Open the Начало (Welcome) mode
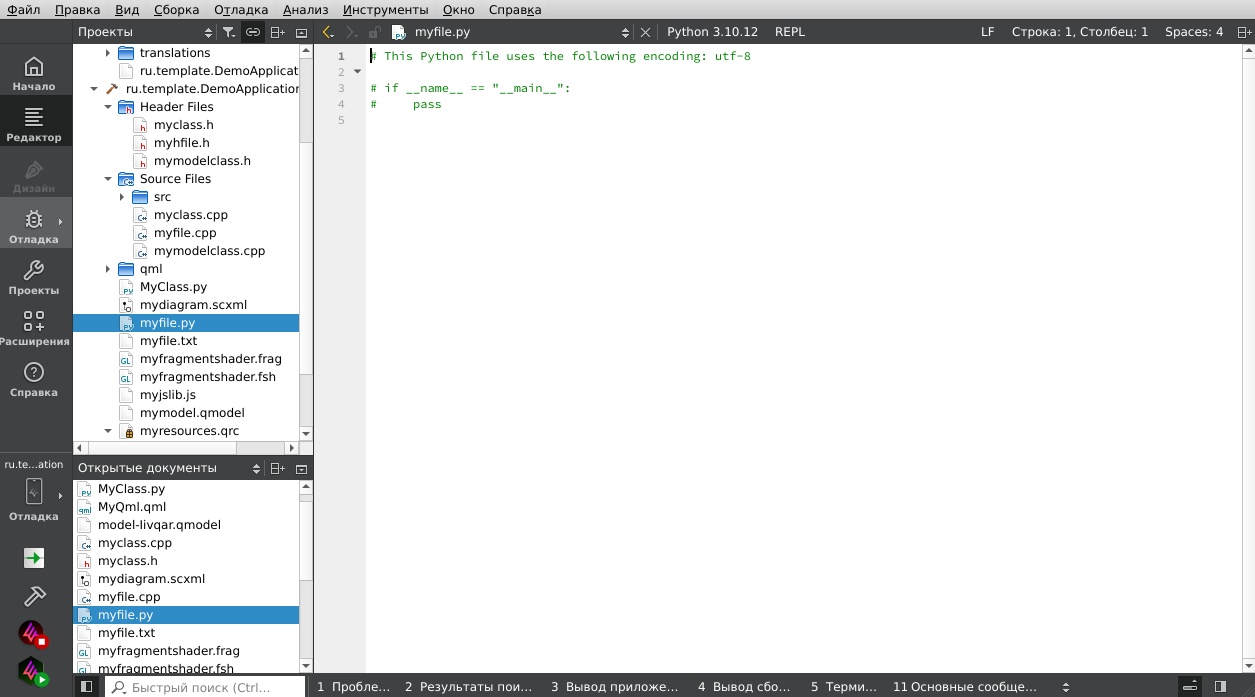Screen dimensions: 1255x697 (x=34, y=73)
